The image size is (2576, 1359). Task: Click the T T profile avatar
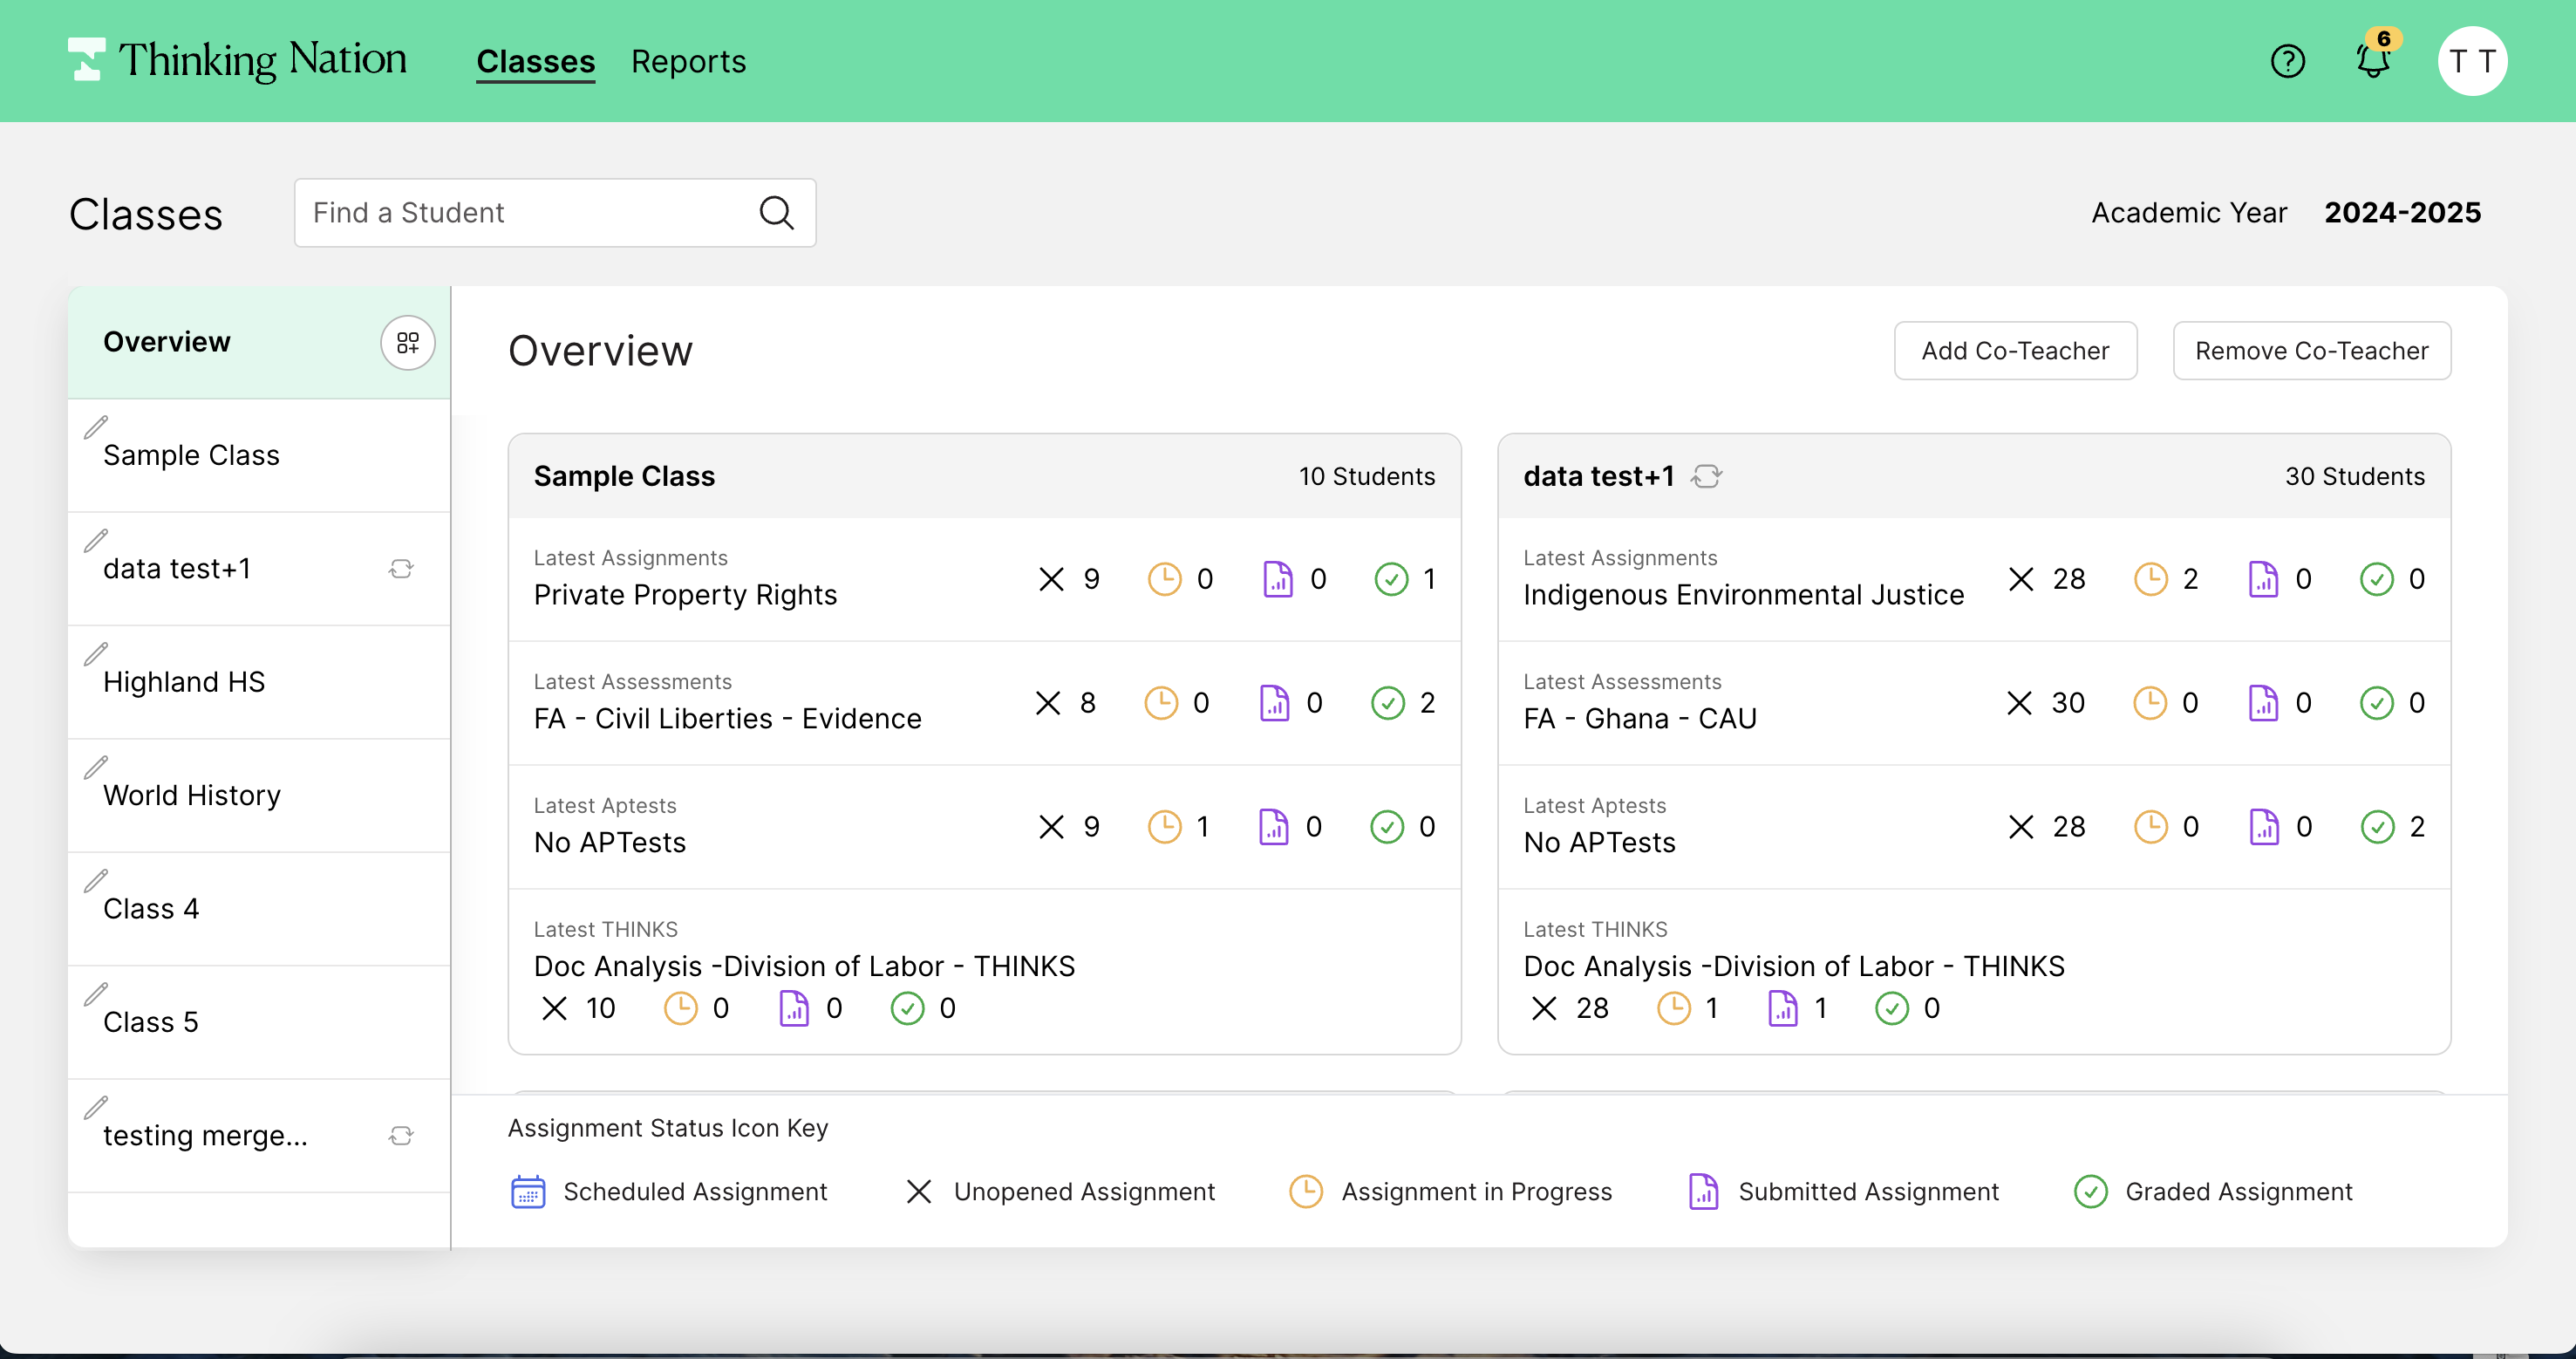(x=2471, y=62)
